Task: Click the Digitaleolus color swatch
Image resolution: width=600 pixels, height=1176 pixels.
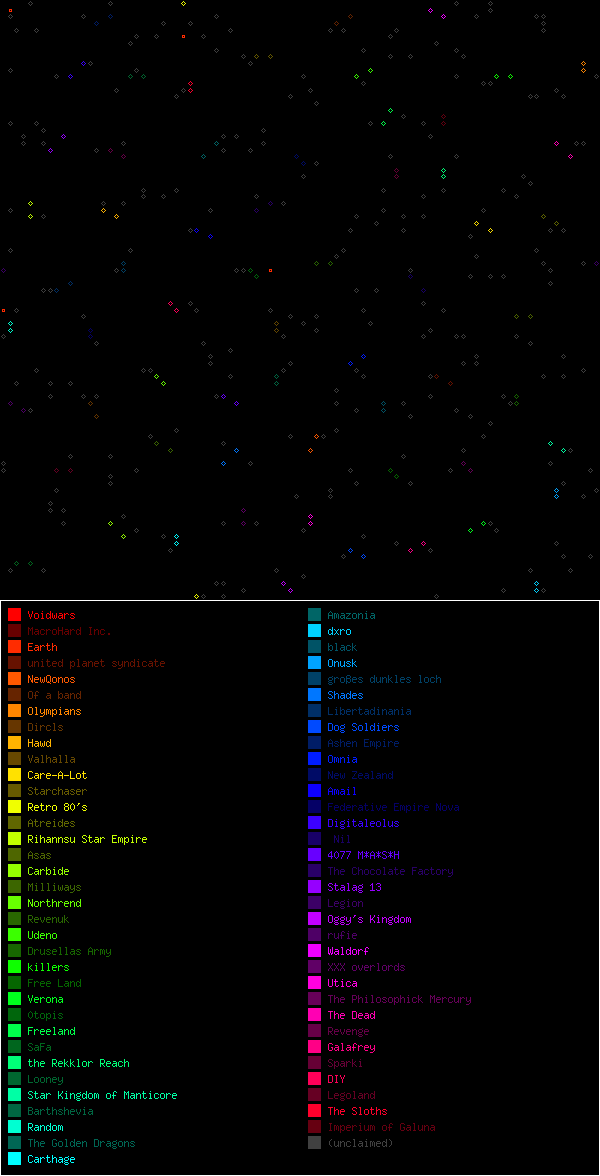Action: click(x=314, y=823)
